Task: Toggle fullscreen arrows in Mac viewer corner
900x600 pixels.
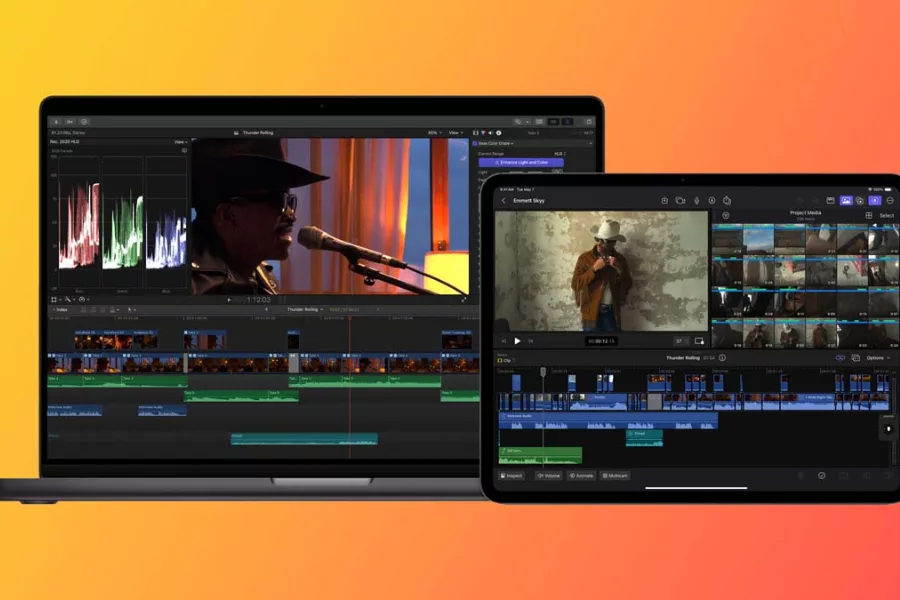Action: coord(464,299)
